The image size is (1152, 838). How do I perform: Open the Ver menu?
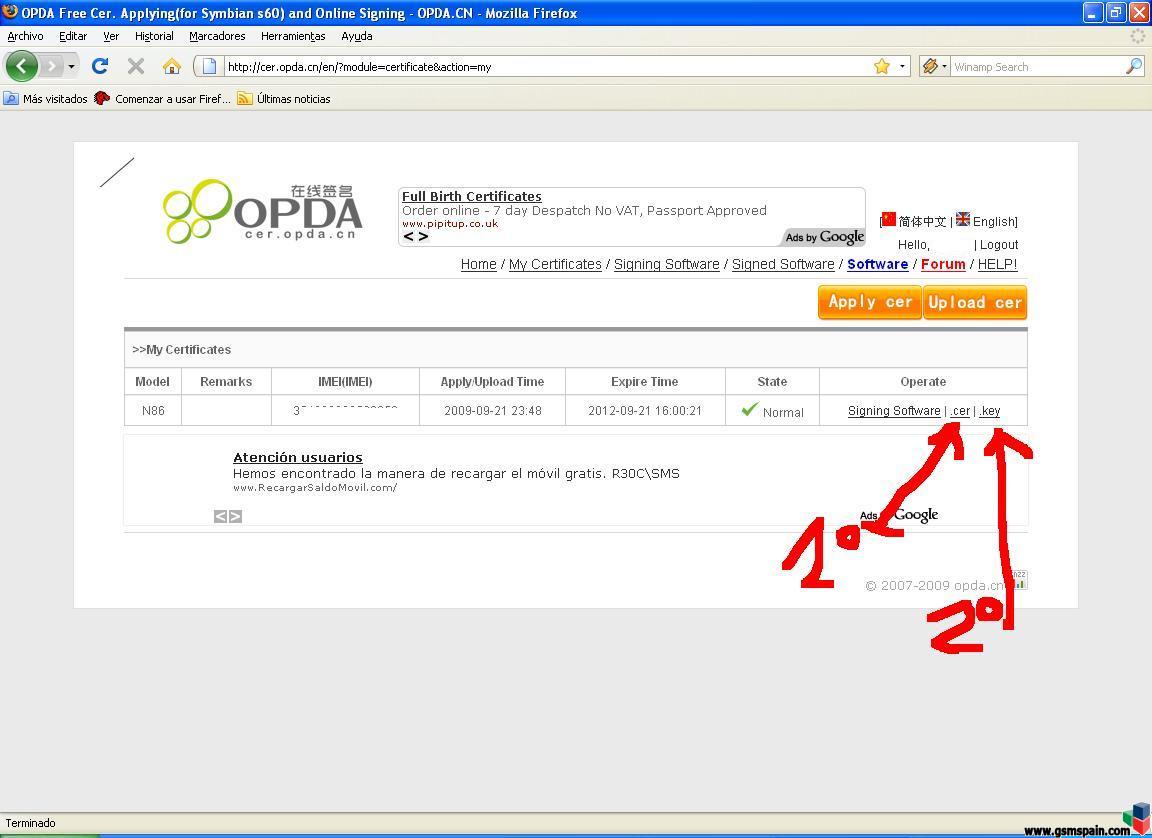[x=111, y=36]
